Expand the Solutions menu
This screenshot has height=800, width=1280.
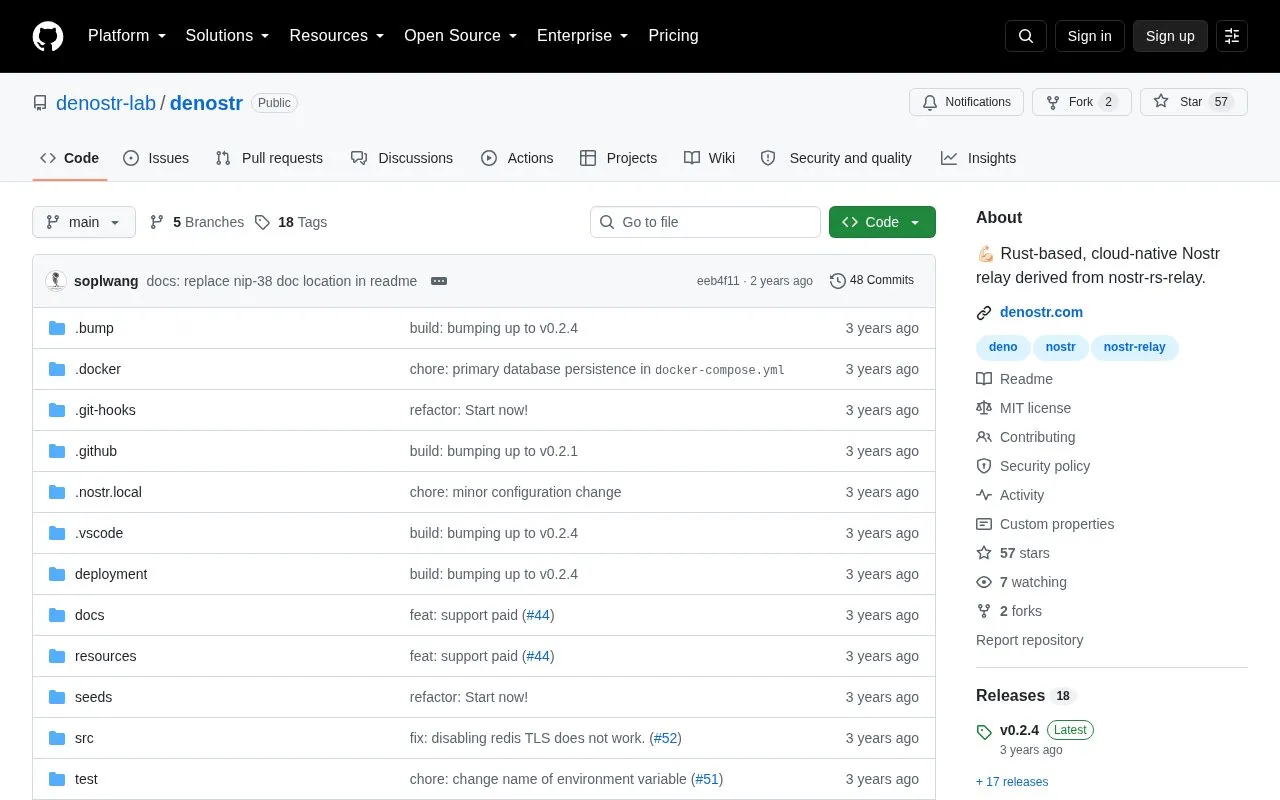[228, 36]
